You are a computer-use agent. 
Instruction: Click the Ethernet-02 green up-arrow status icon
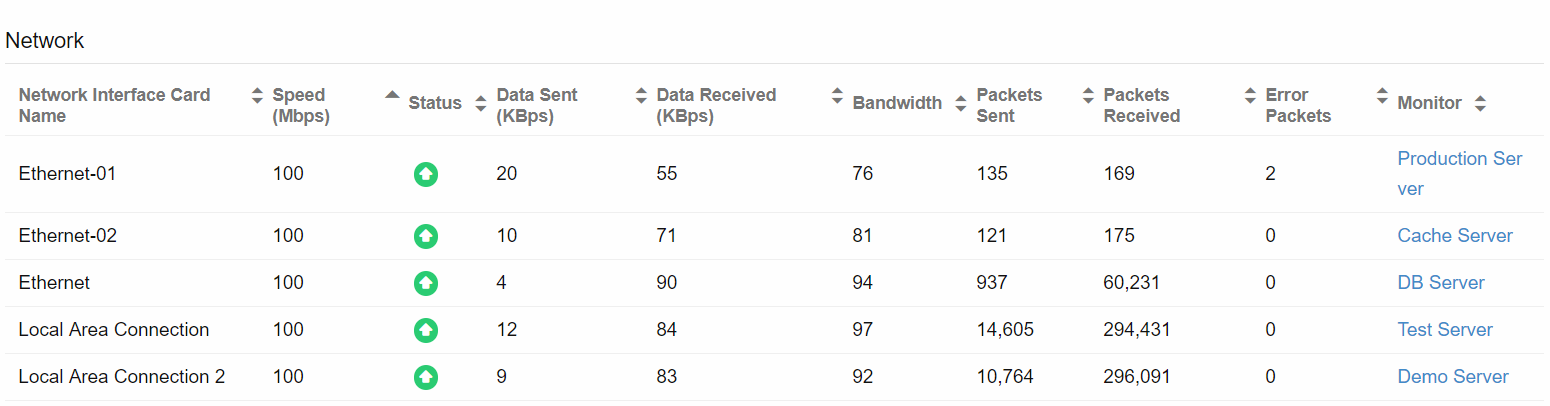[426, 237]
